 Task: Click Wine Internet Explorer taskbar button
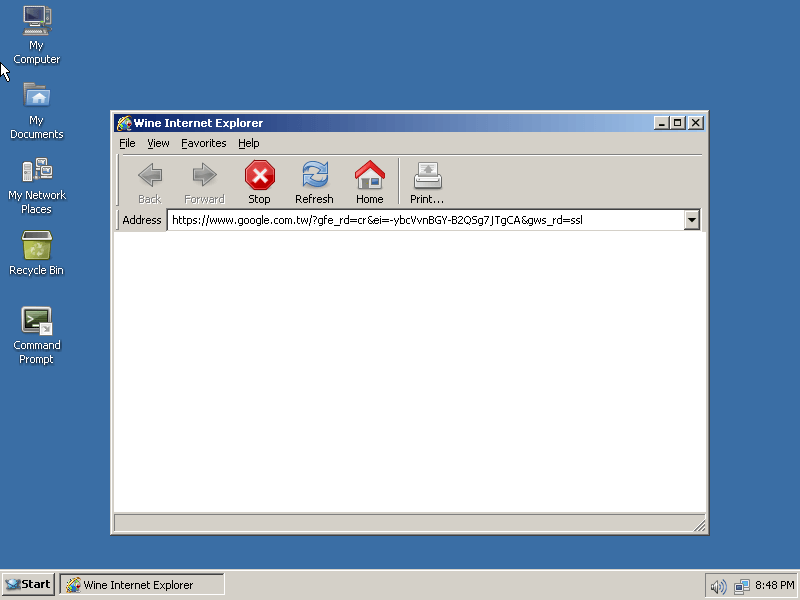tap(142, 585)
